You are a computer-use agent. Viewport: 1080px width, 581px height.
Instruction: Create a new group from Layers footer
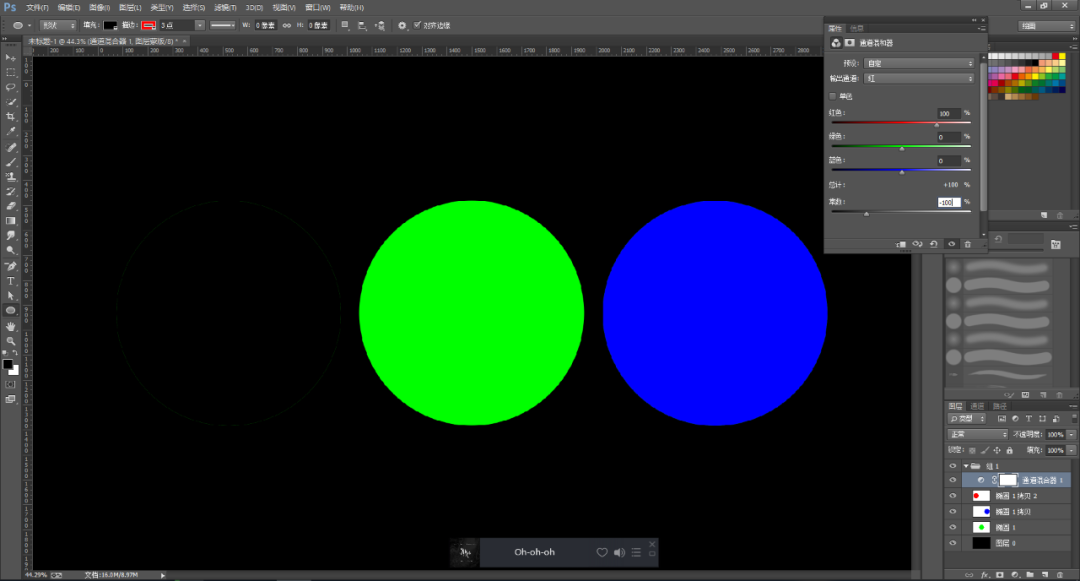point(1030,575)
